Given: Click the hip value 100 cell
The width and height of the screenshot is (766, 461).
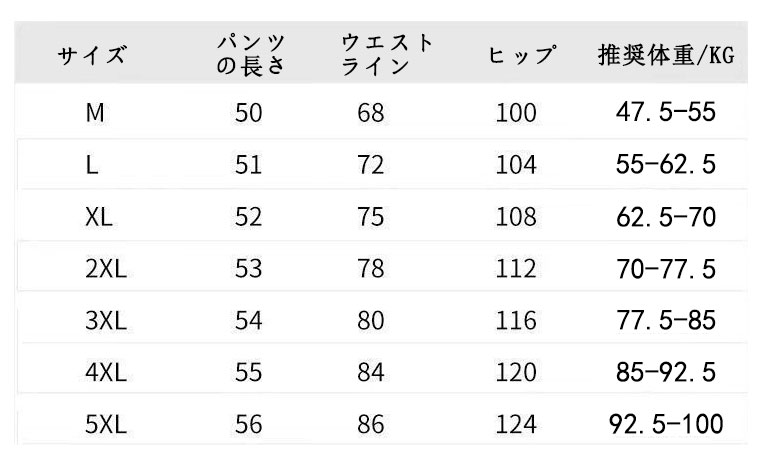Looking at the screenshot, I should 516,114.
